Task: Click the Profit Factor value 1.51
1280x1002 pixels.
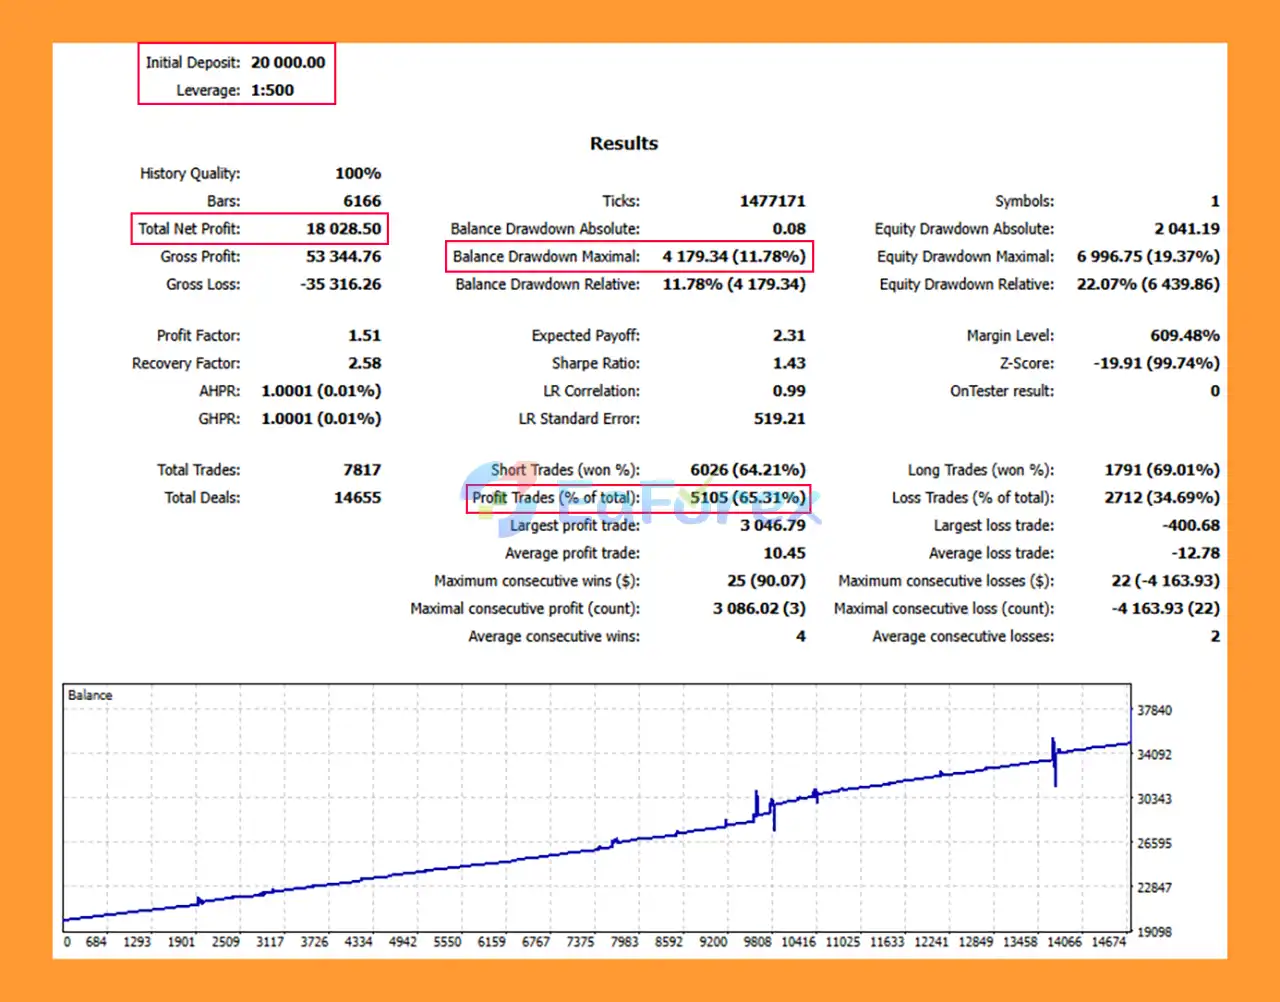Action: point(364,336)
